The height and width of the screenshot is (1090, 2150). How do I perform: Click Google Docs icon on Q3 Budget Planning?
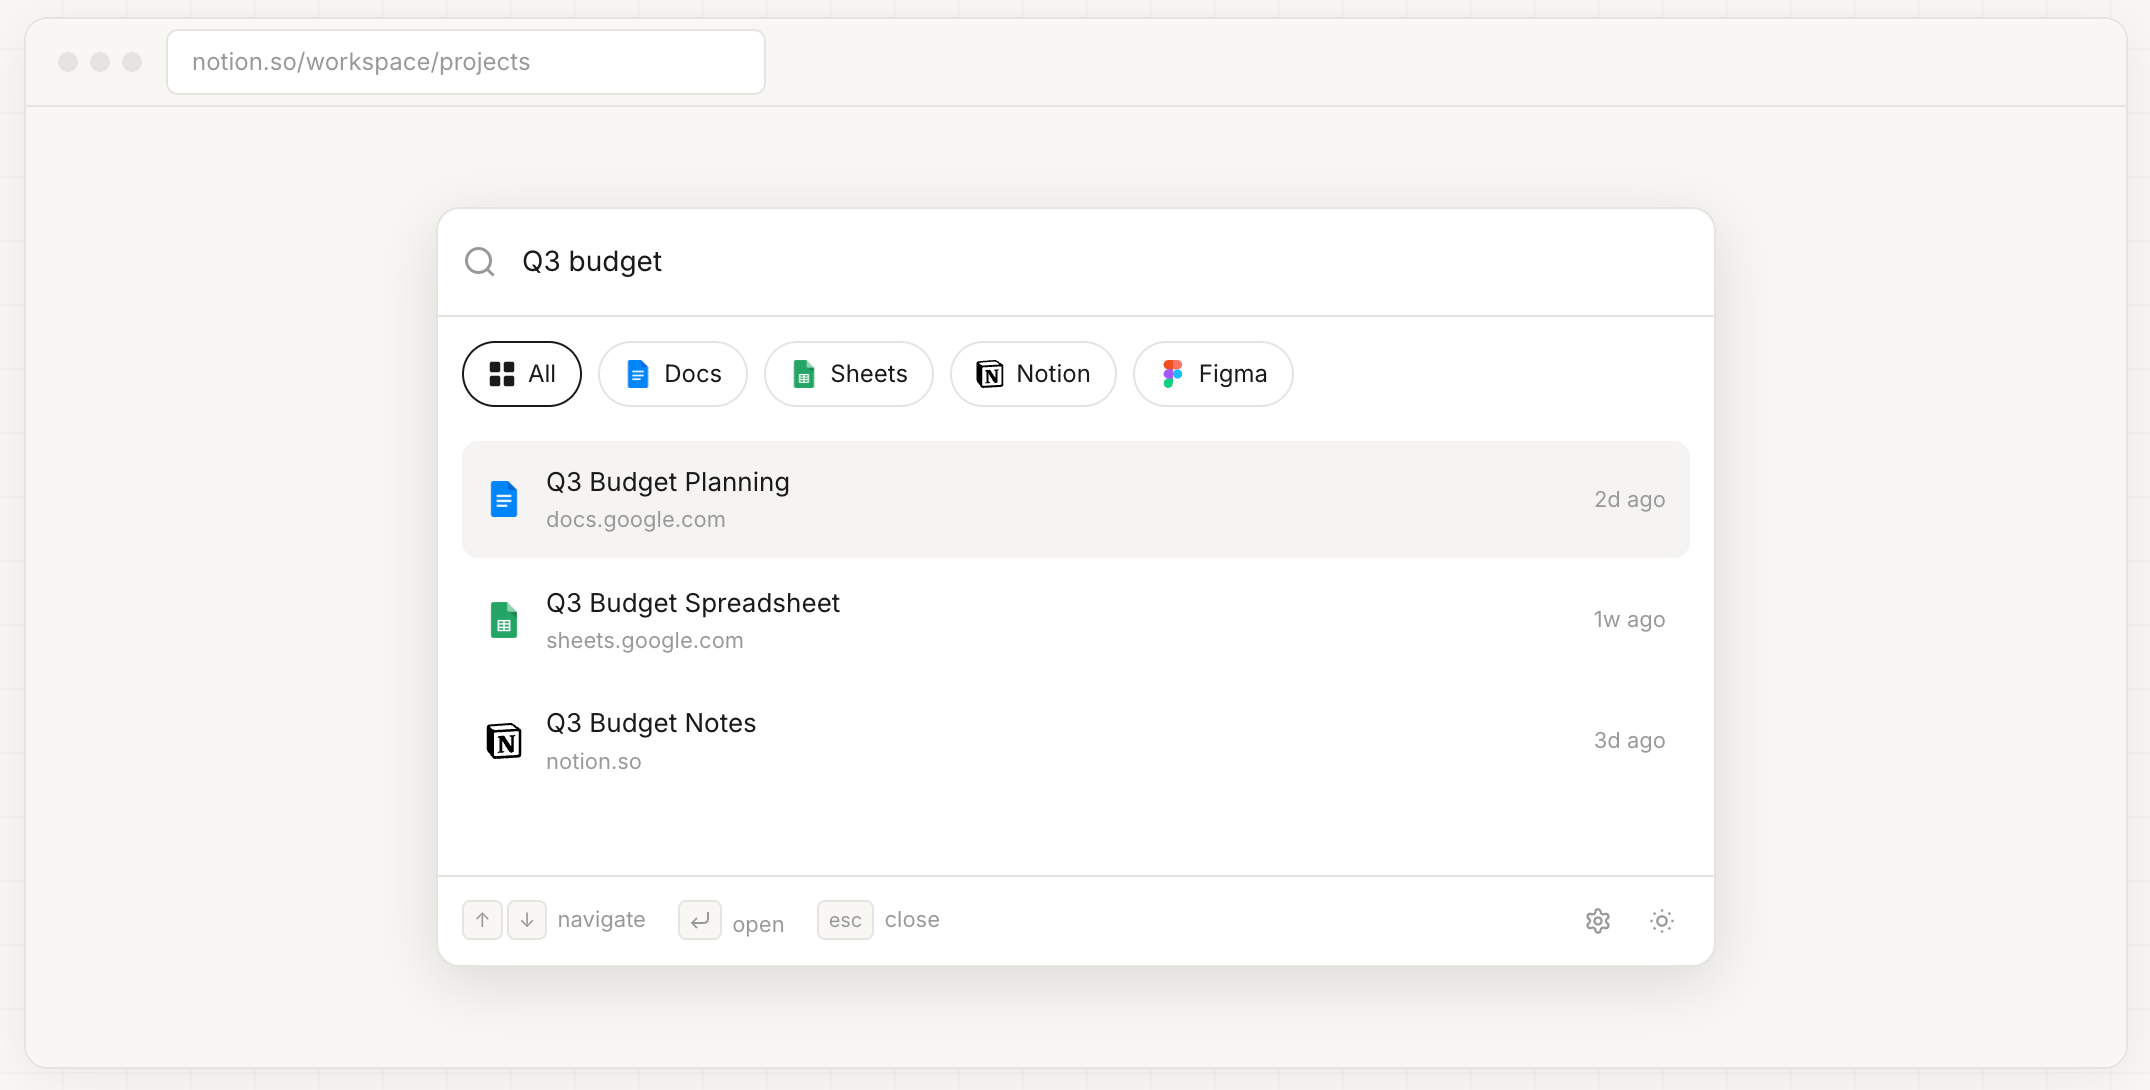click(x=504, y=499)
